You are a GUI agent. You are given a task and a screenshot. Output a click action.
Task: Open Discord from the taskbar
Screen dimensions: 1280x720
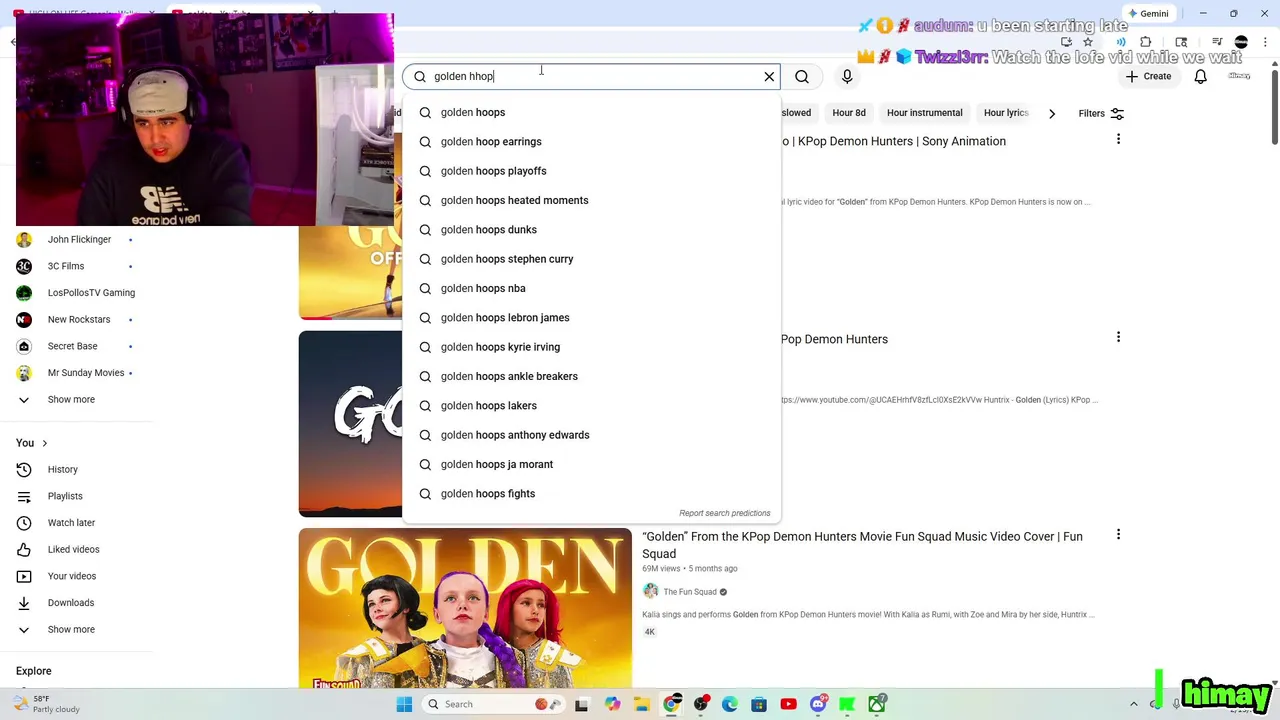(x=818, y=704)
